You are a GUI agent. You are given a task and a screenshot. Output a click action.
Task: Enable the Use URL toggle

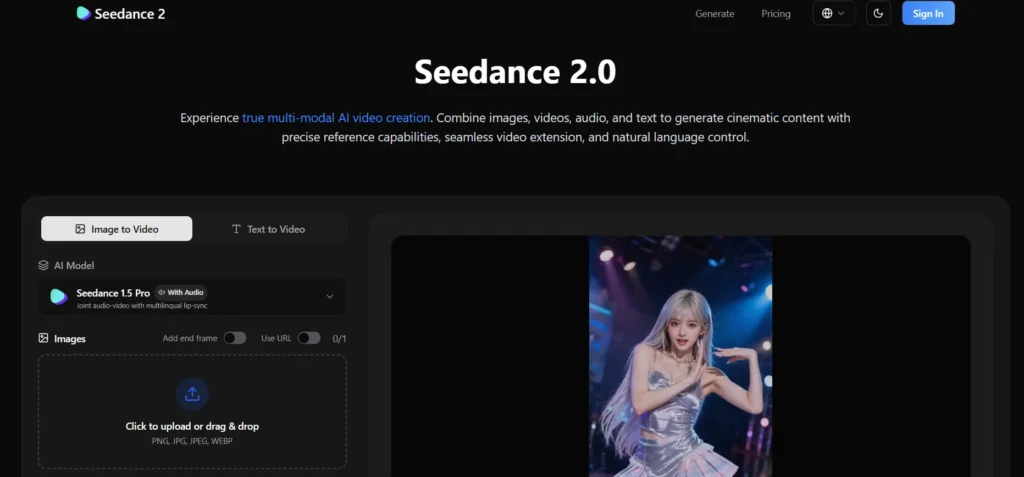(x=309, y=338)
